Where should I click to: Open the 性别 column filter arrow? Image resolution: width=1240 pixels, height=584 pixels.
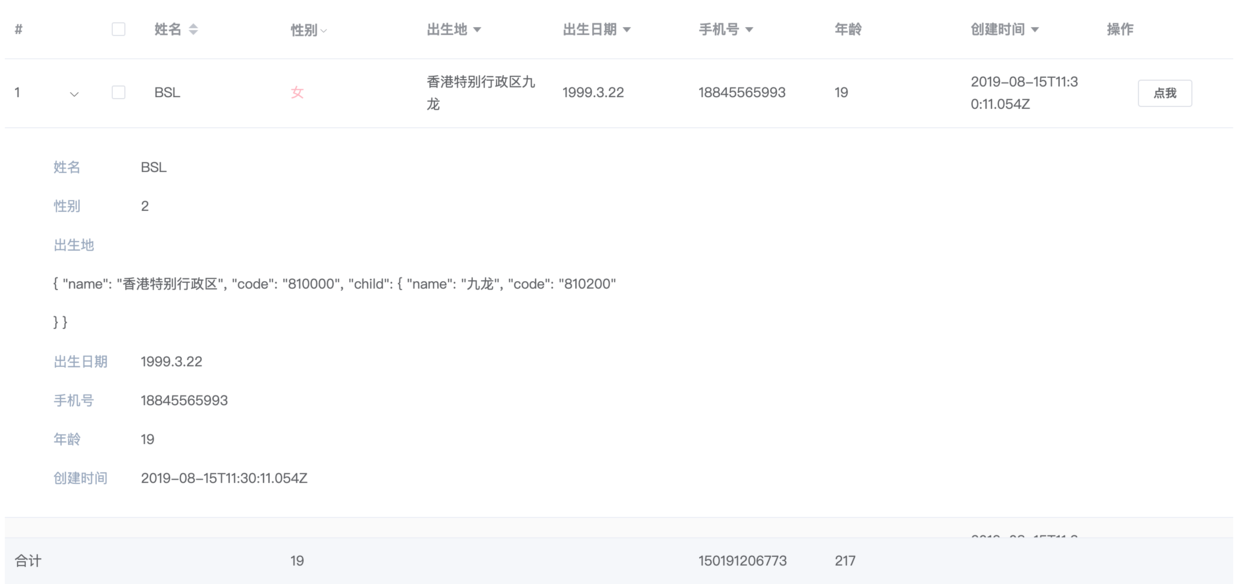click(324, 30)
